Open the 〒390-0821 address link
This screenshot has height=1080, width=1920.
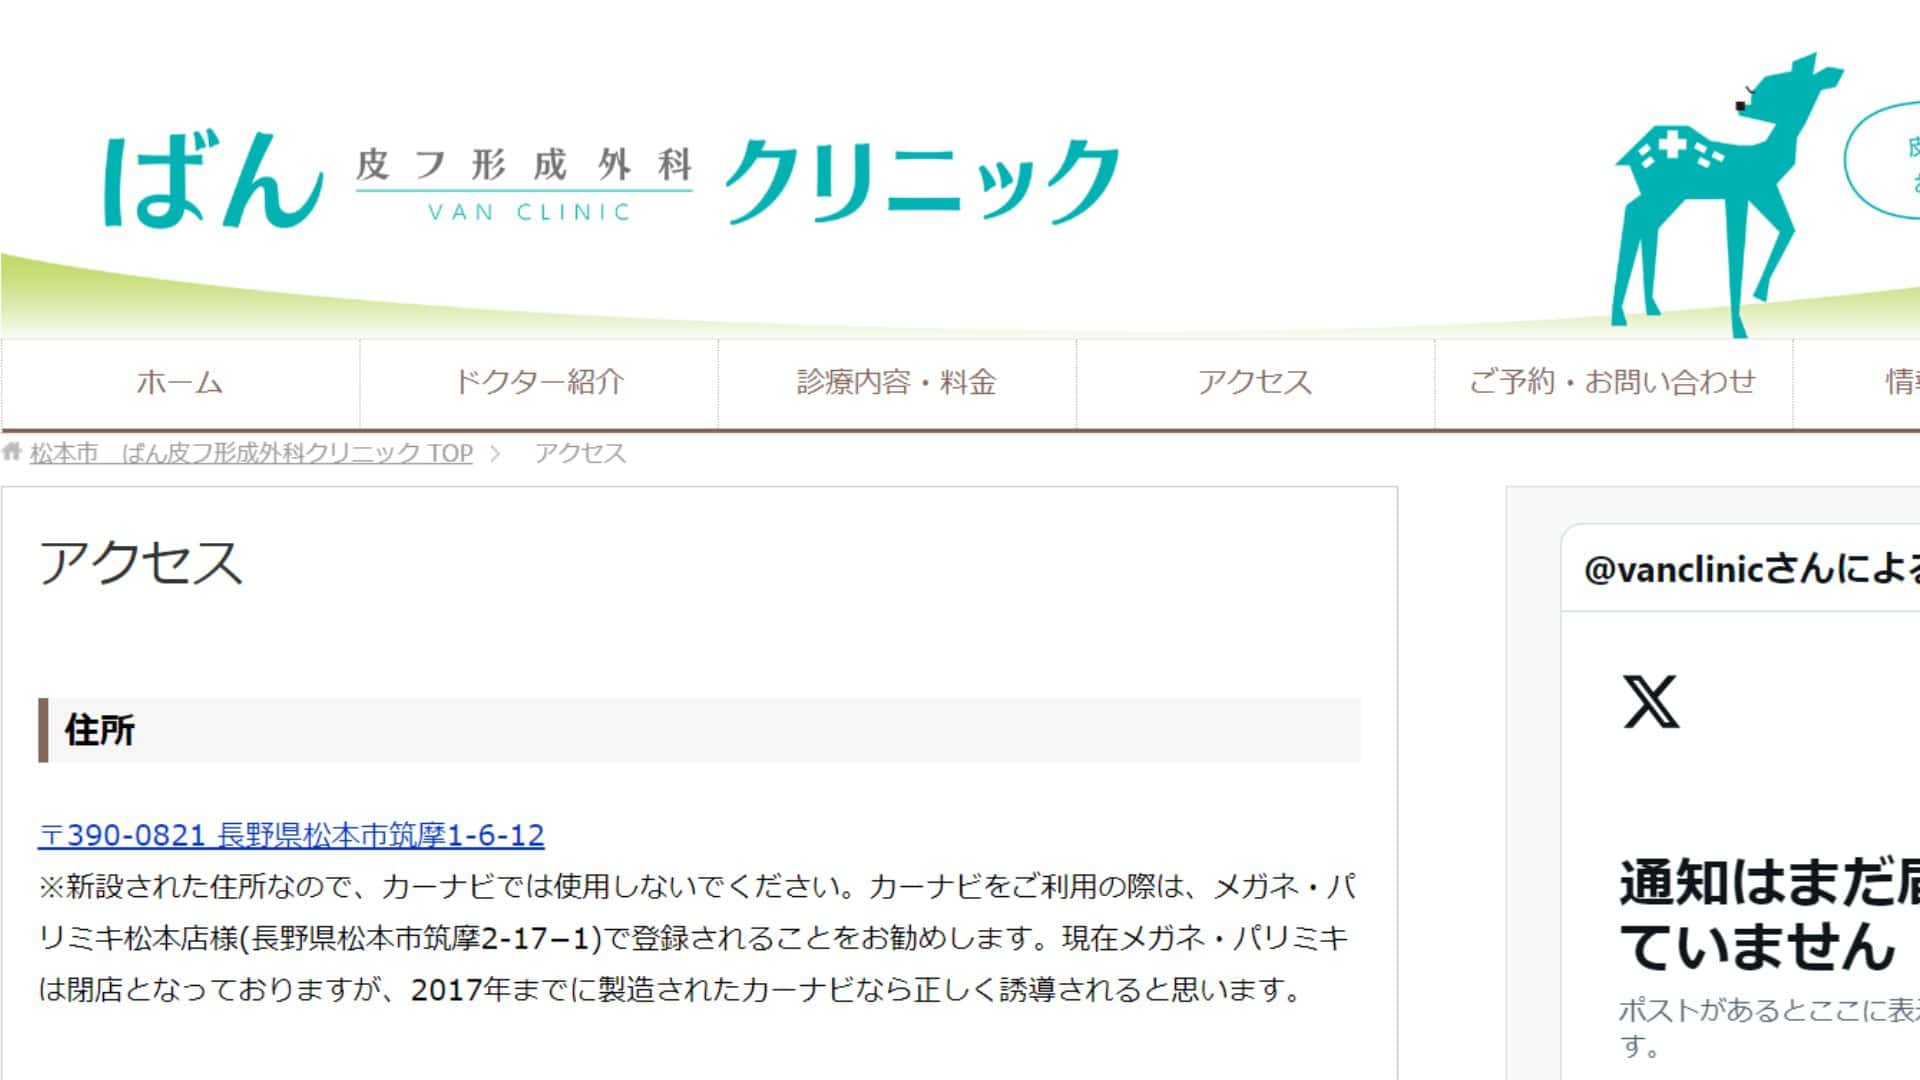click(291, 835)
